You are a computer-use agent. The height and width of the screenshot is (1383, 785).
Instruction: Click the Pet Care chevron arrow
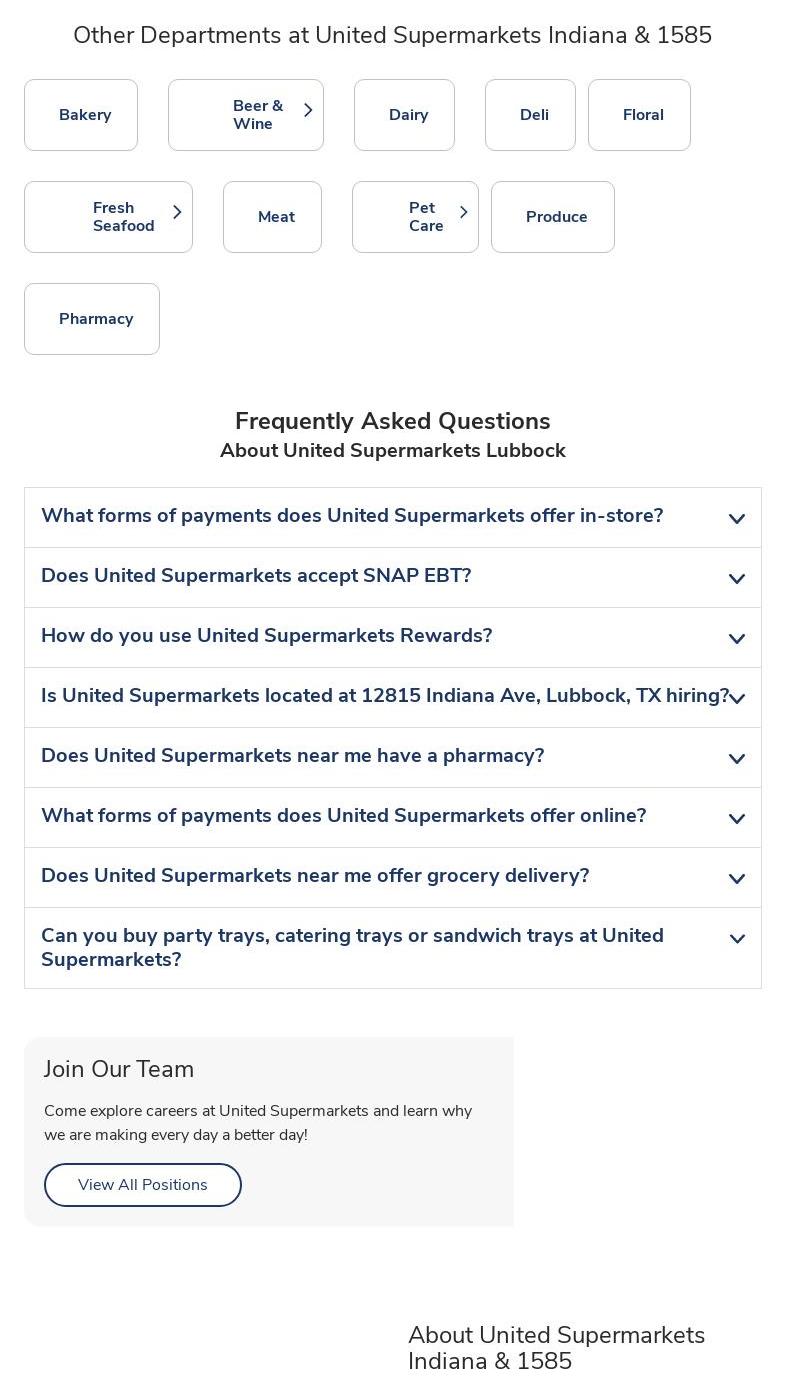tap(463, 212)
